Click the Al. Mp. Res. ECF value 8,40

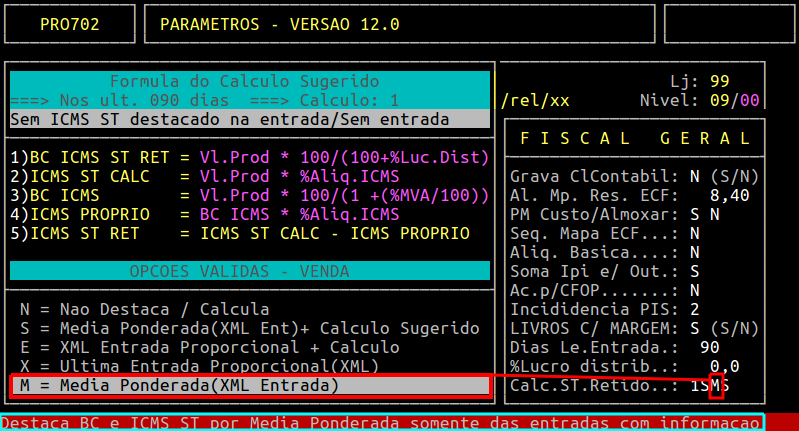(728, 196)
